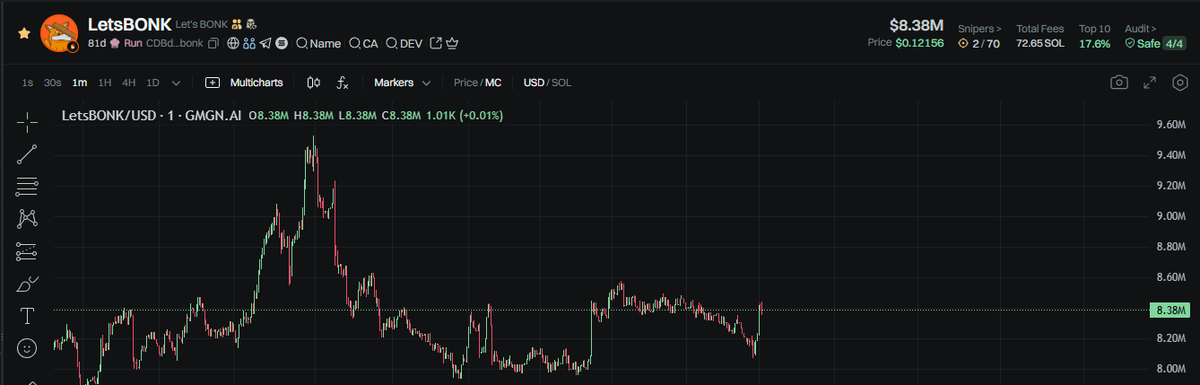This screenshot has width=1200, height=385.
Task: Set chart currency to USD
Action: click(x=534, y=82)
